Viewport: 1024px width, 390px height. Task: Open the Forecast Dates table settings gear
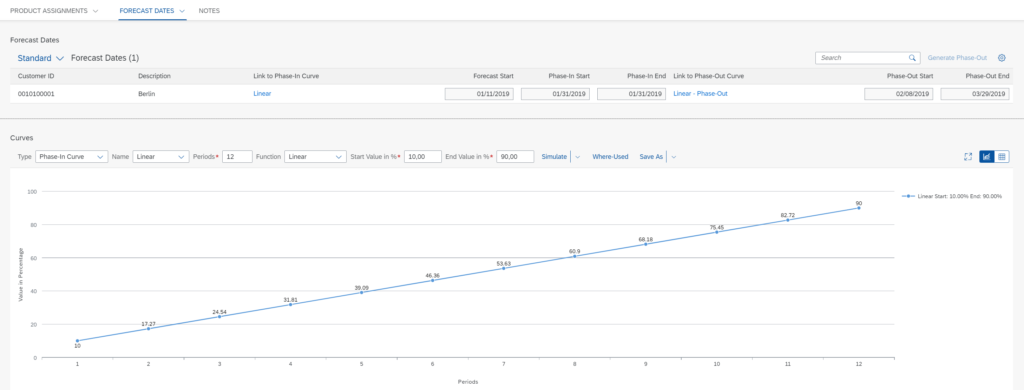point(1001,57)
